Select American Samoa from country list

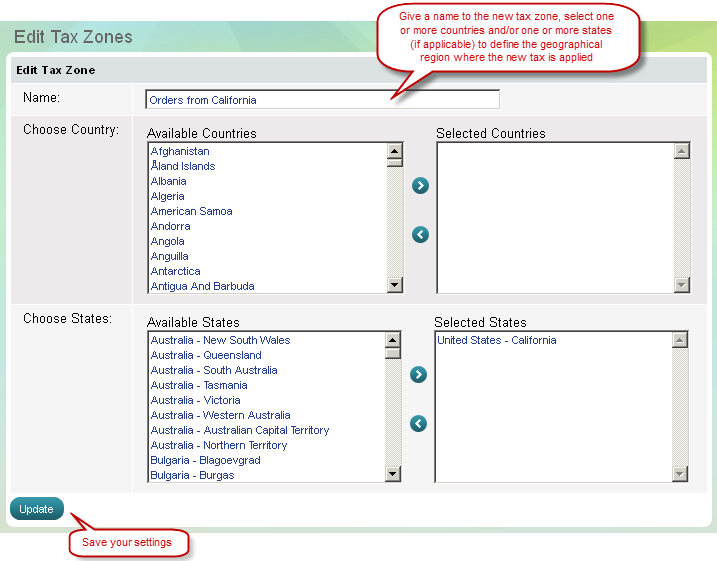point(191,211)
